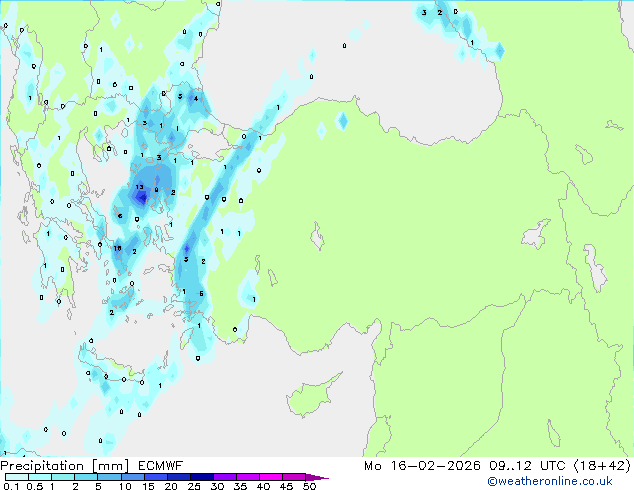Click the above-50 mm arrow end of legend
634x490 pixels.
click(317, 478)
